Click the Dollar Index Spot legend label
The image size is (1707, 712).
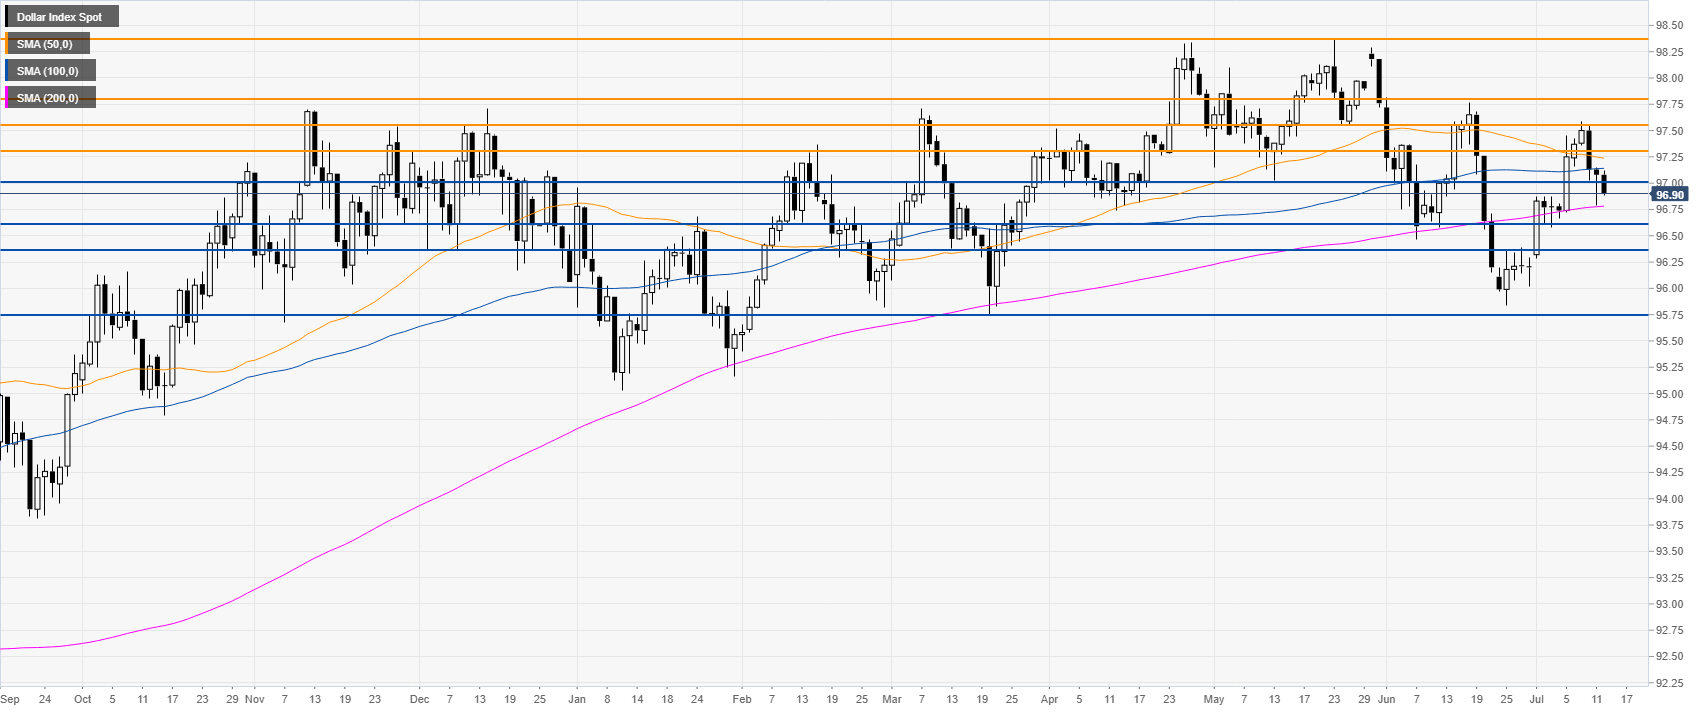pyautogui.click(x=59, y=17)
